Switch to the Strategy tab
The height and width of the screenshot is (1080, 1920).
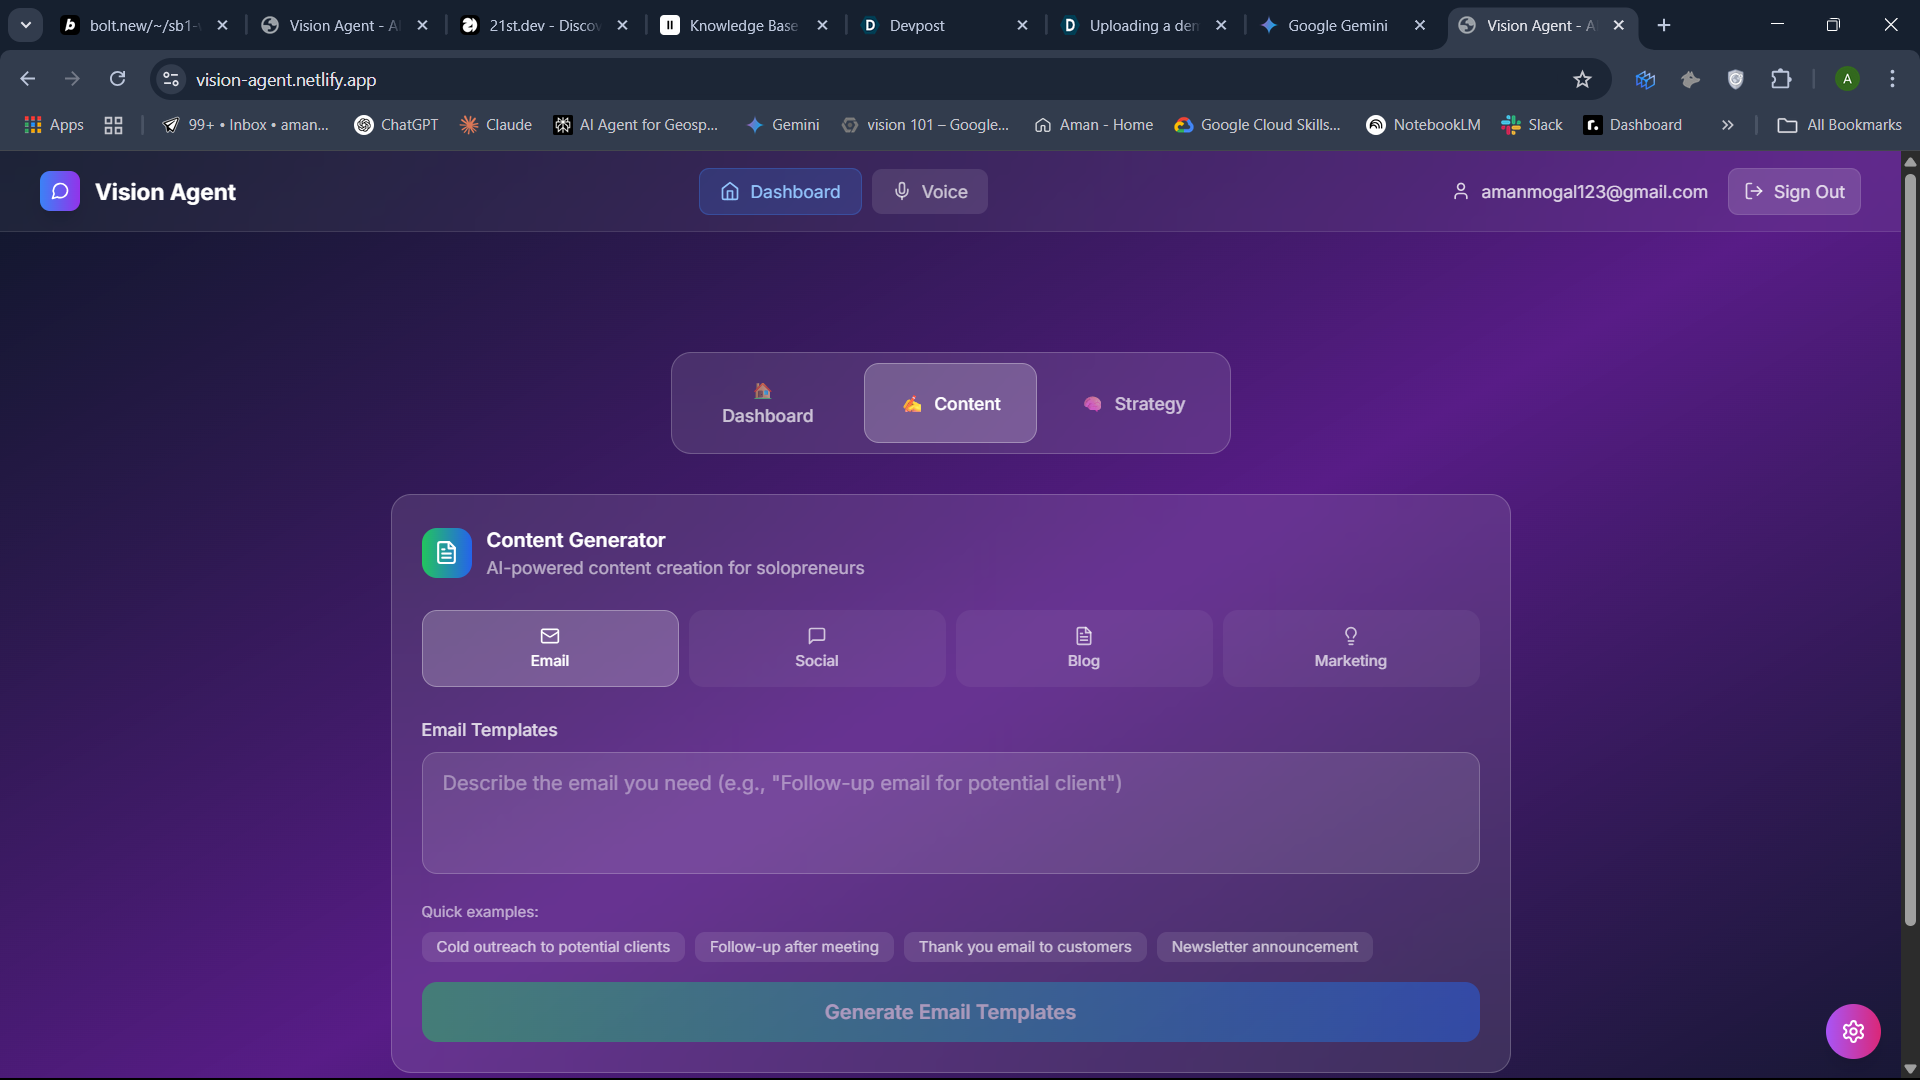pyautogui.click(x=1134, y=404)
